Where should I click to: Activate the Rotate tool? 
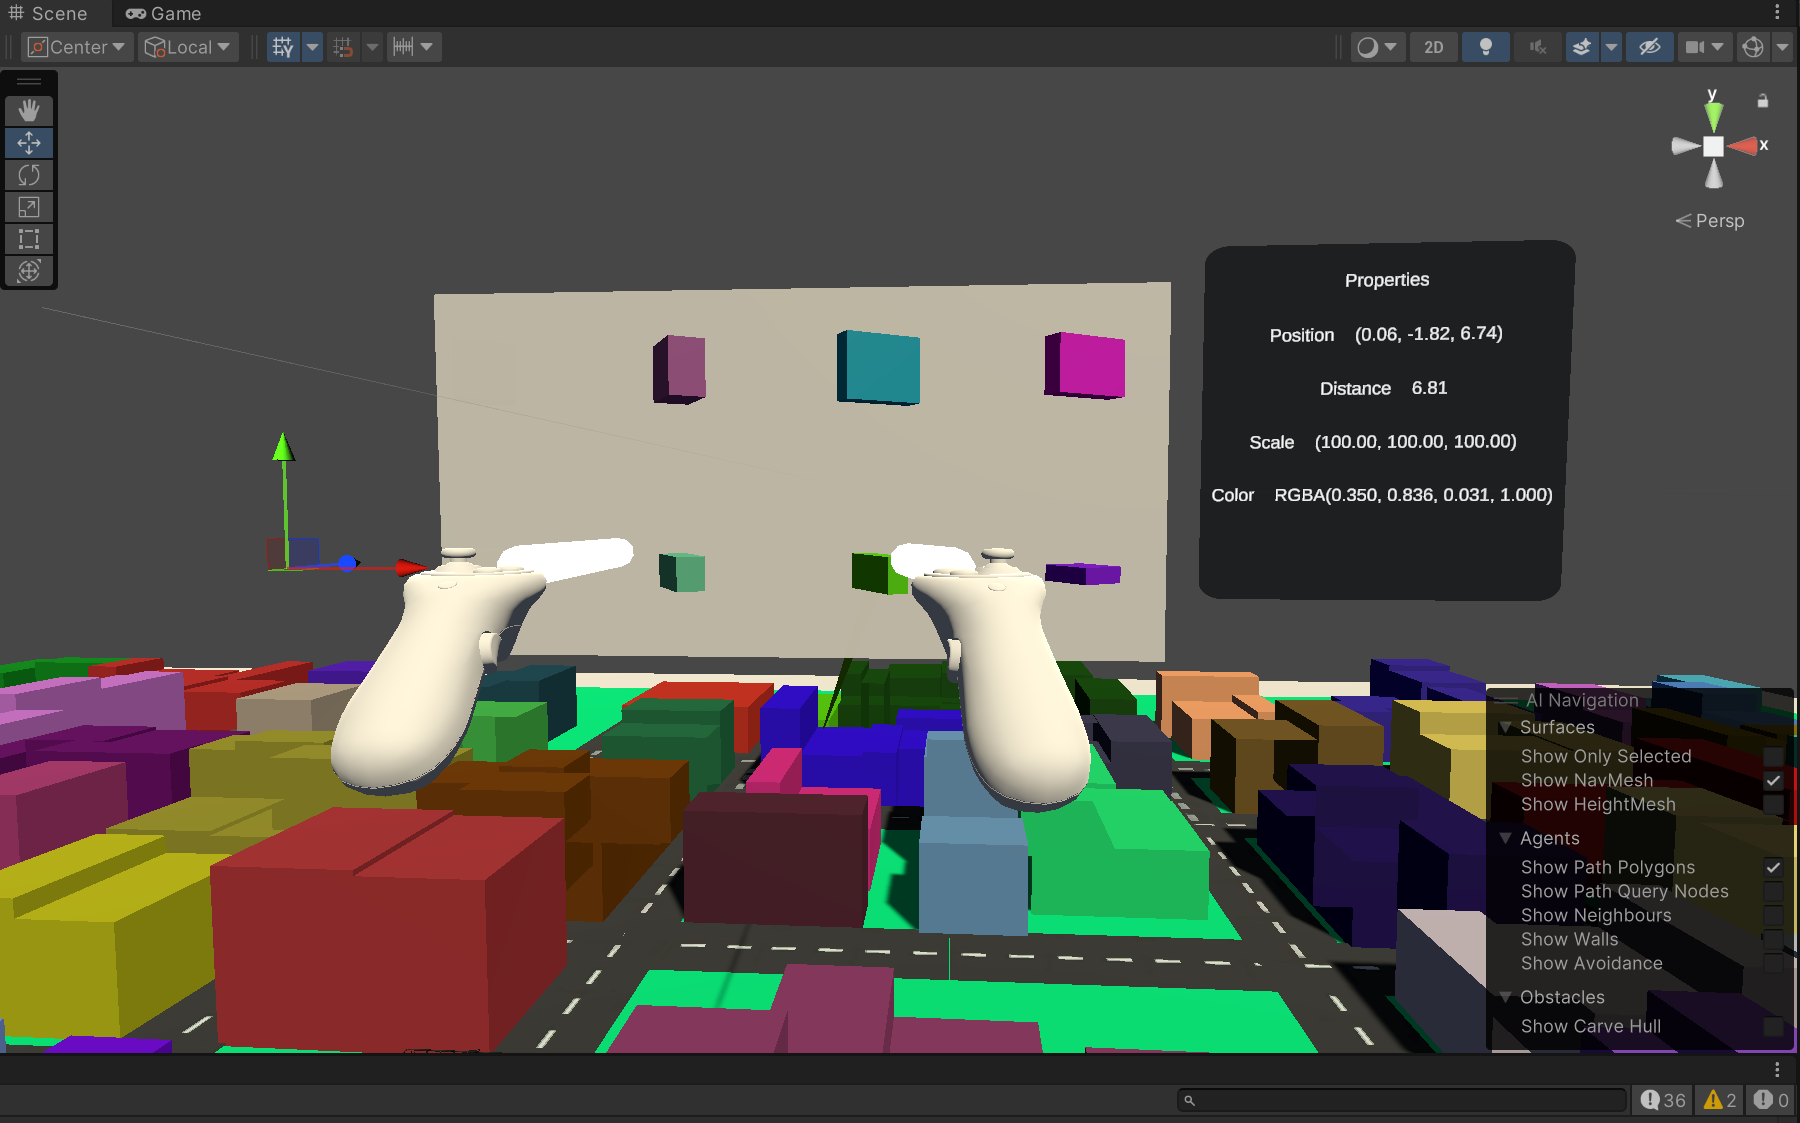[x=29, y=175]
